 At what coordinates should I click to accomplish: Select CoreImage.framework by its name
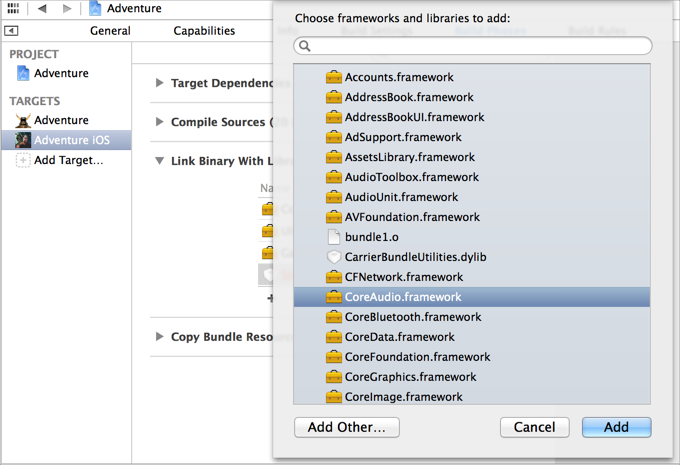coord(403,396)
